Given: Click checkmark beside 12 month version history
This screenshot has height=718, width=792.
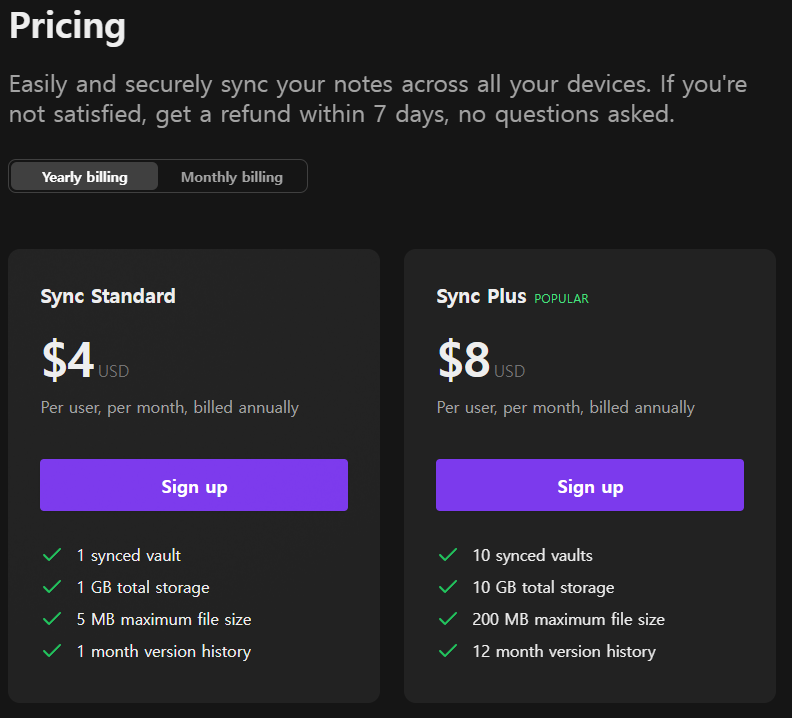Looking at the screenshot, I should [448, 651].
